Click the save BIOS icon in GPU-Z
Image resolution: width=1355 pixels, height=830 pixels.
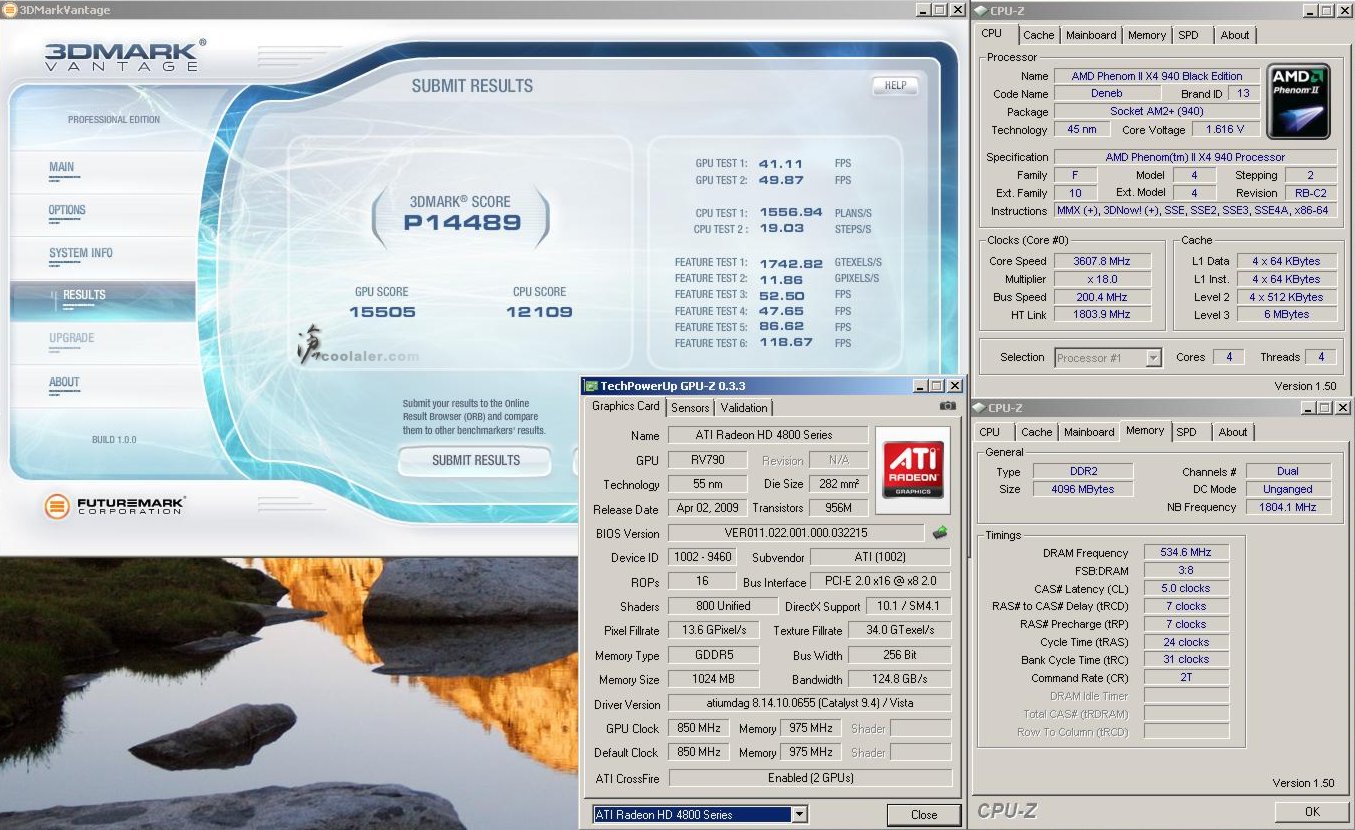pos(940,532)
